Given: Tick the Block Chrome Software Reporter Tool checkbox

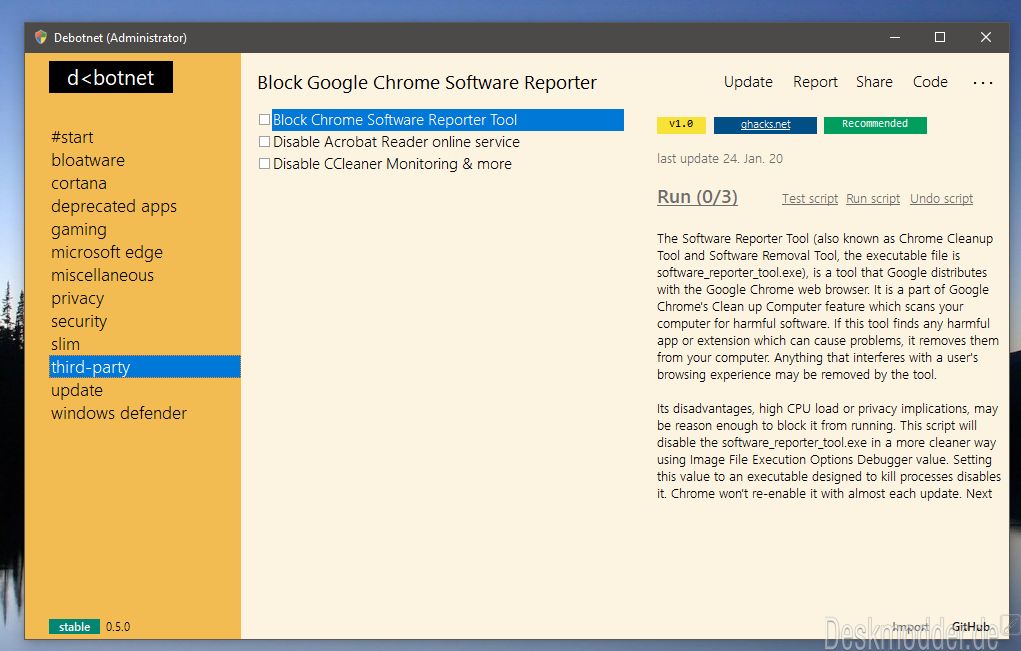Looking at the screenshot, I should 264,120.
